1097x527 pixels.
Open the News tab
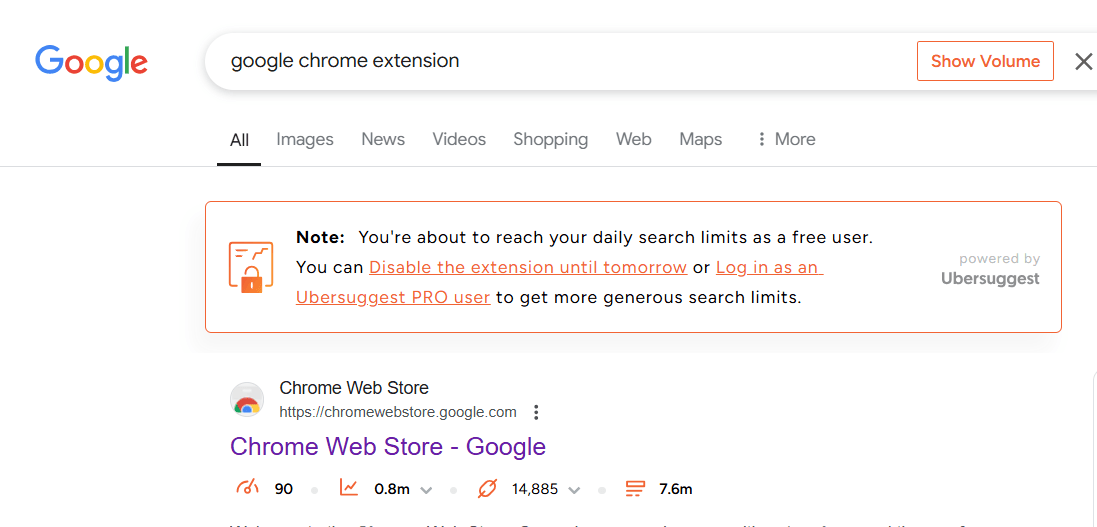[383, 139]
